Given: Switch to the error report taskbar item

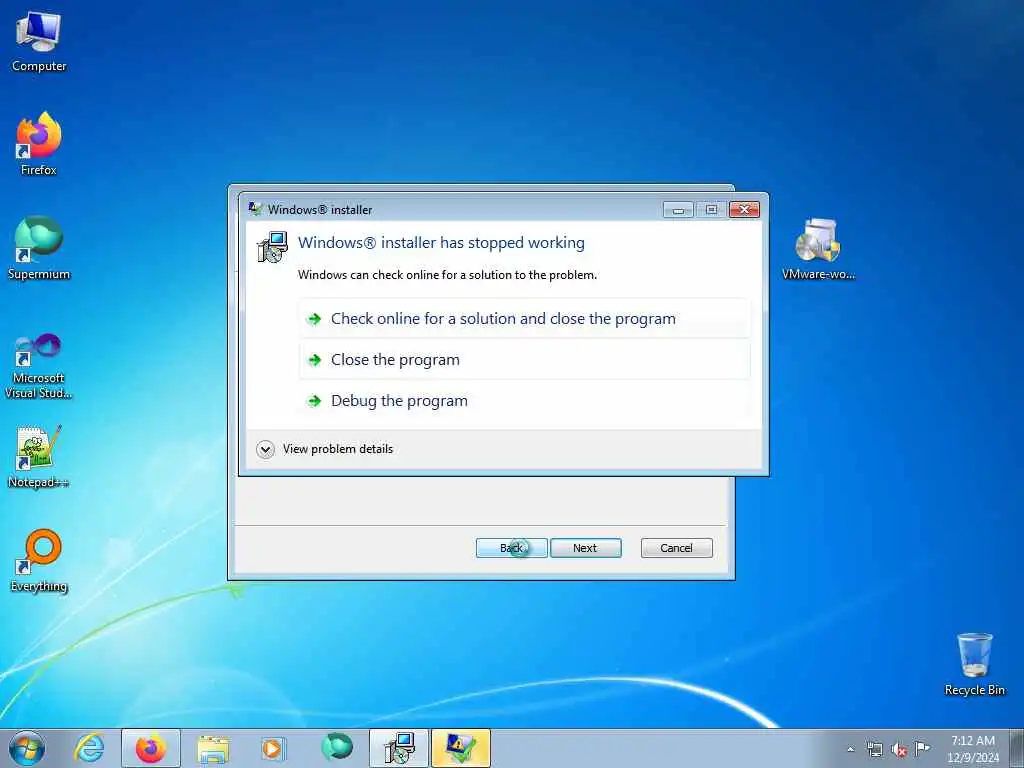Looking at the screenshot, I should (x=460, y=748).
